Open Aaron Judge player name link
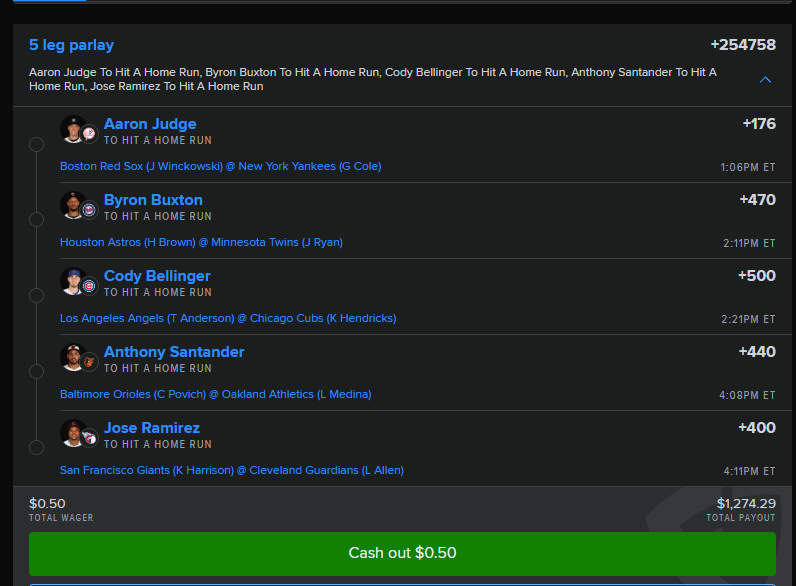This screenshot has width=796, height=586. pyautogui.click(x=150, y=124)
